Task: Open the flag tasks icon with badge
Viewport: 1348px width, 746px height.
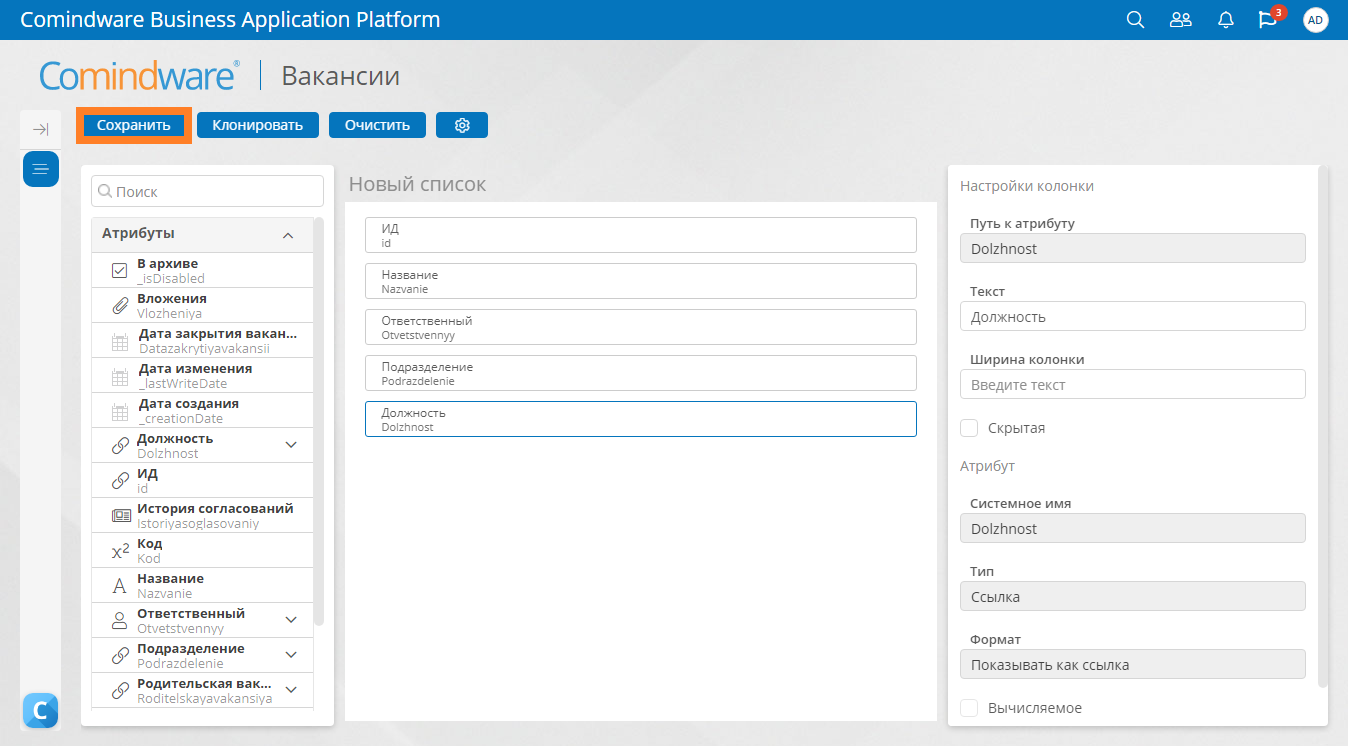Action: 1268,20
